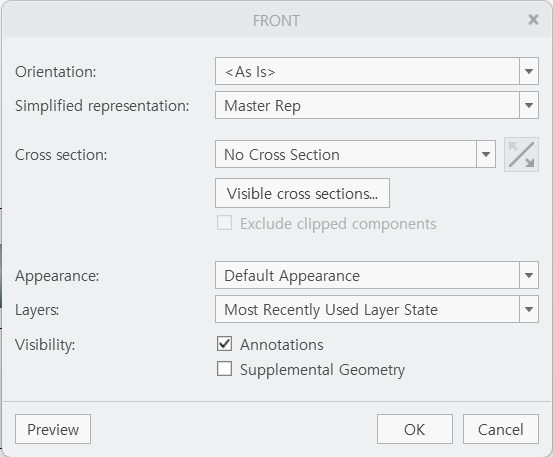
Task: Confirm with the OK button
Action: coord(415,429)
